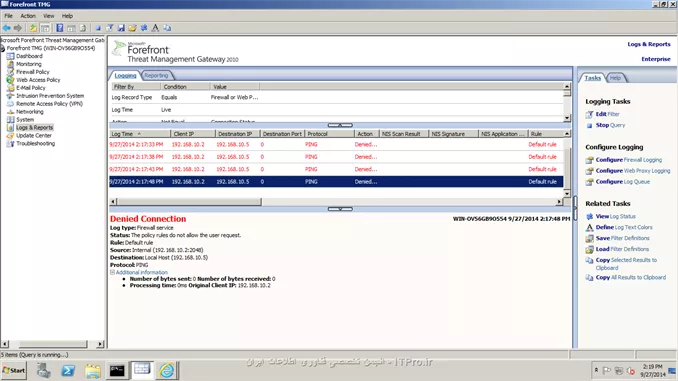Screen dimensions: 678x381
Task: Click the Save Filter Definitions floppy-disk icon
Action: [121, 28]
